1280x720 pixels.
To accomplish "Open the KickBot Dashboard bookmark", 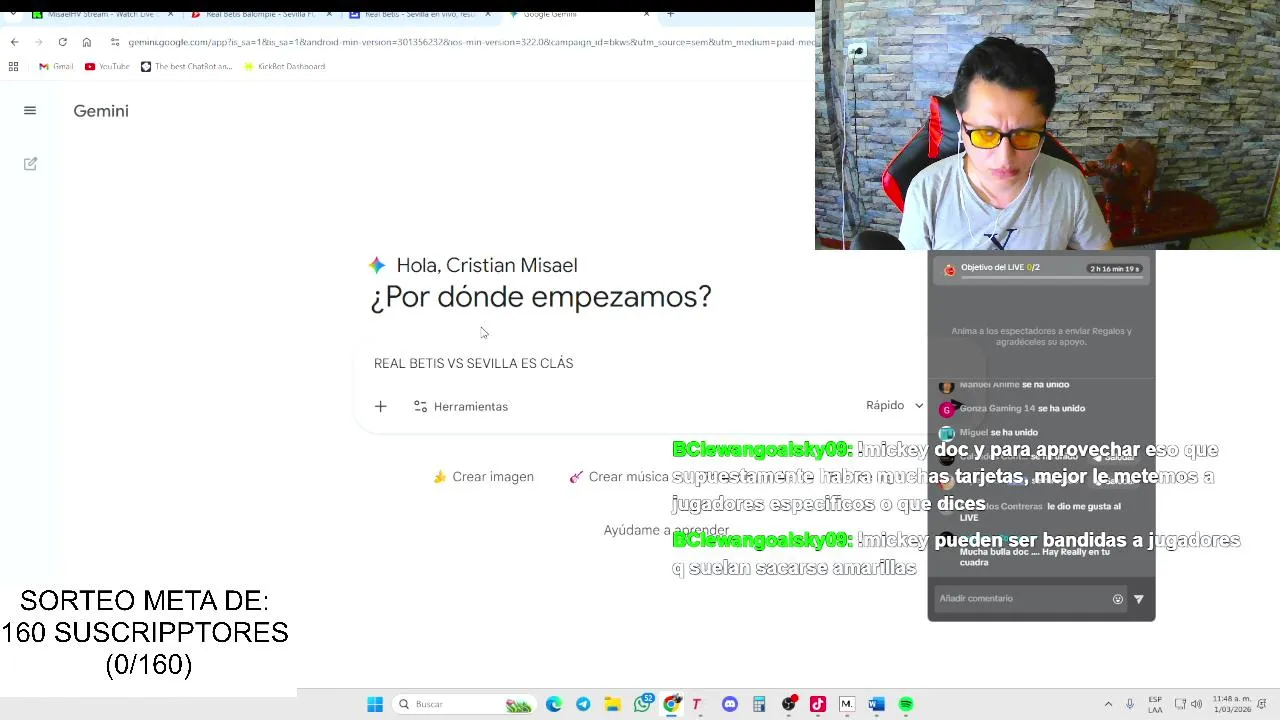I will pyautogui.click(x=285, y=66).
